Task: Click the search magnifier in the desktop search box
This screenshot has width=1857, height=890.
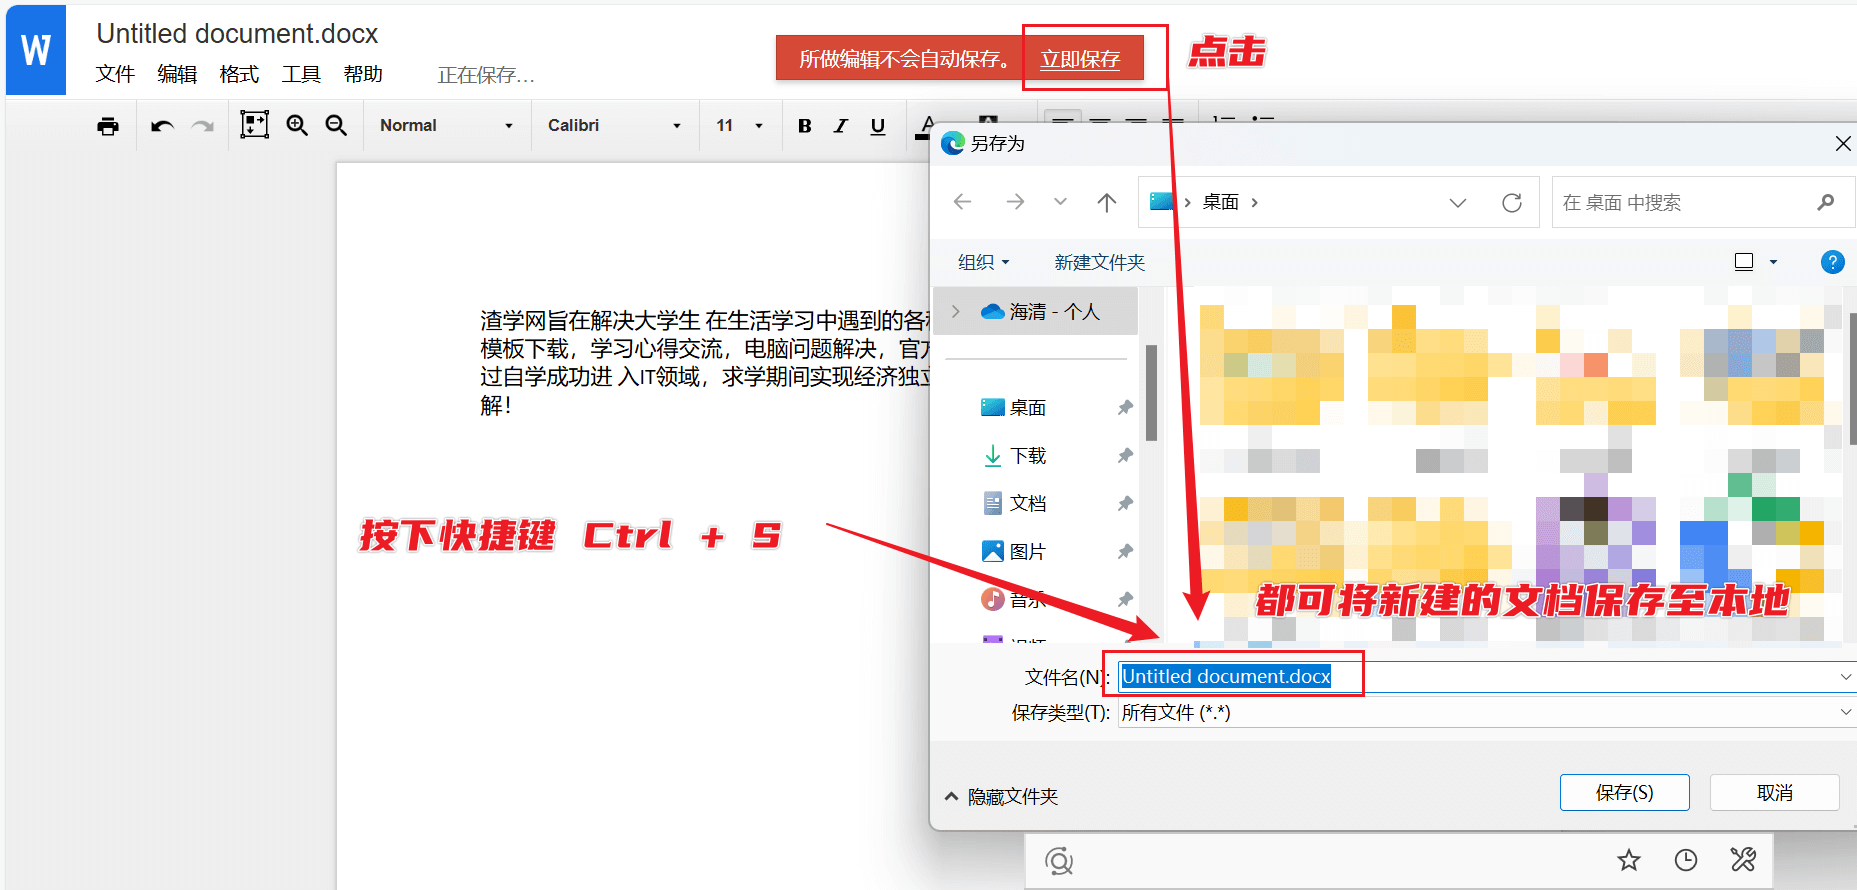Action: [1826, 202]
